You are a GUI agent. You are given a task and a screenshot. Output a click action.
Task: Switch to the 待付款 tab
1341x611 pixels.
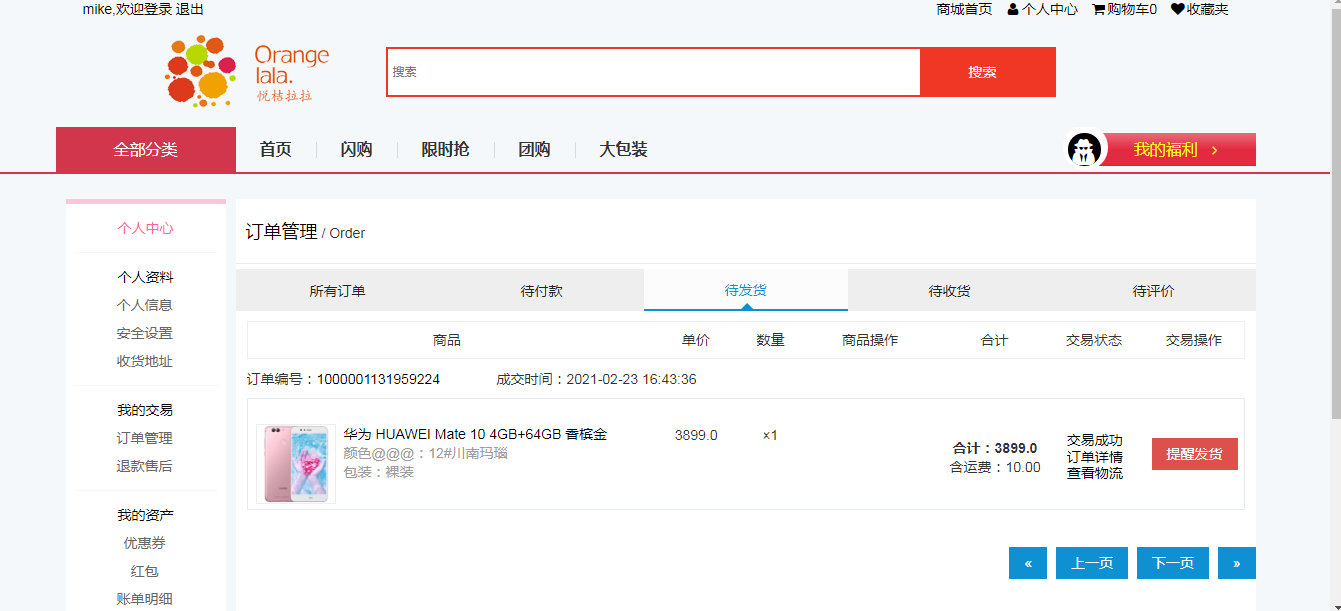(542, 291)
